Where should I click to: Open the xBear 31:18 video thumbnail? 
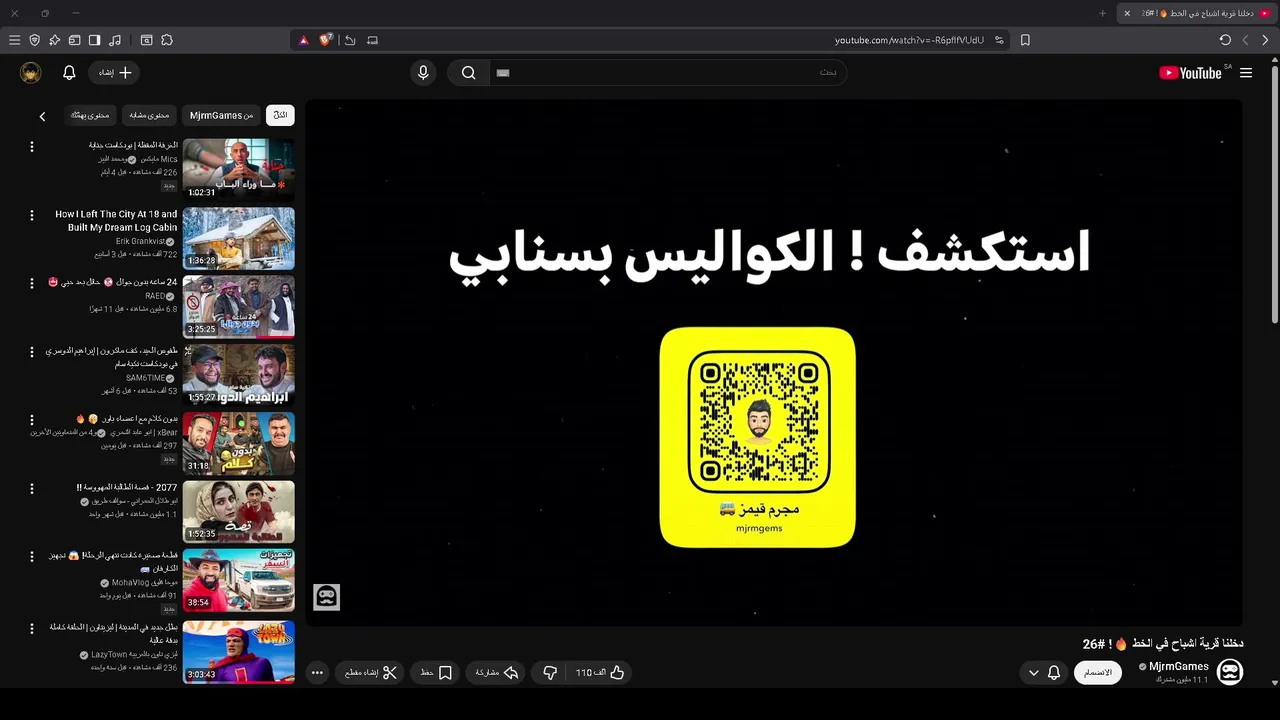pos(239,443)
